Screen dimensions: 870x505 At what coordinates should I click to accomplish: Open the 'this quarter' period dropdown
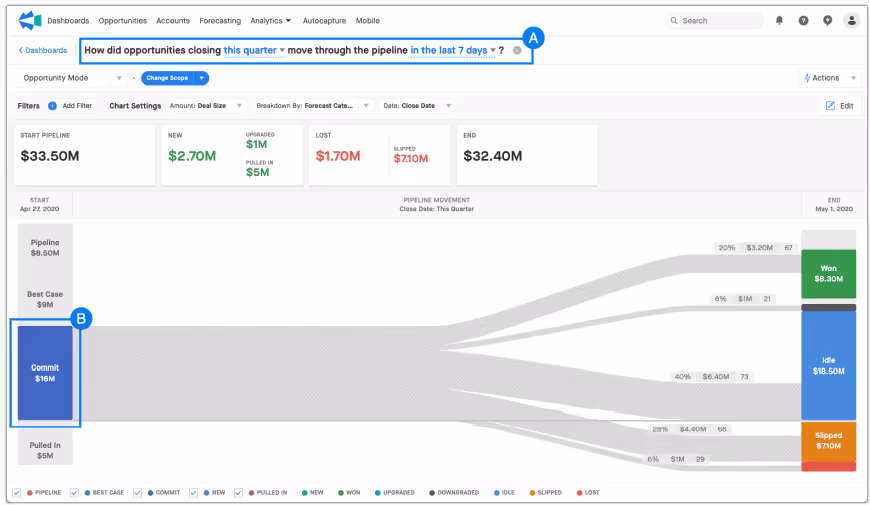[254, 50]
